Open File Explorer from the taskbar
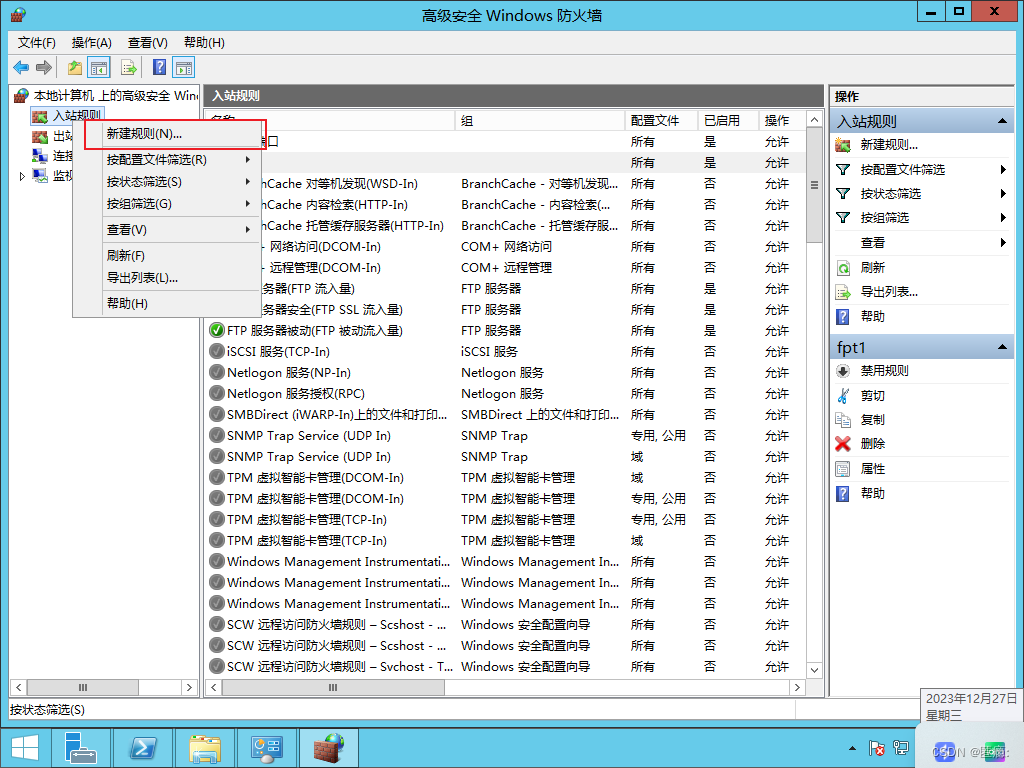1024x768 pixels. pos(205,748)
